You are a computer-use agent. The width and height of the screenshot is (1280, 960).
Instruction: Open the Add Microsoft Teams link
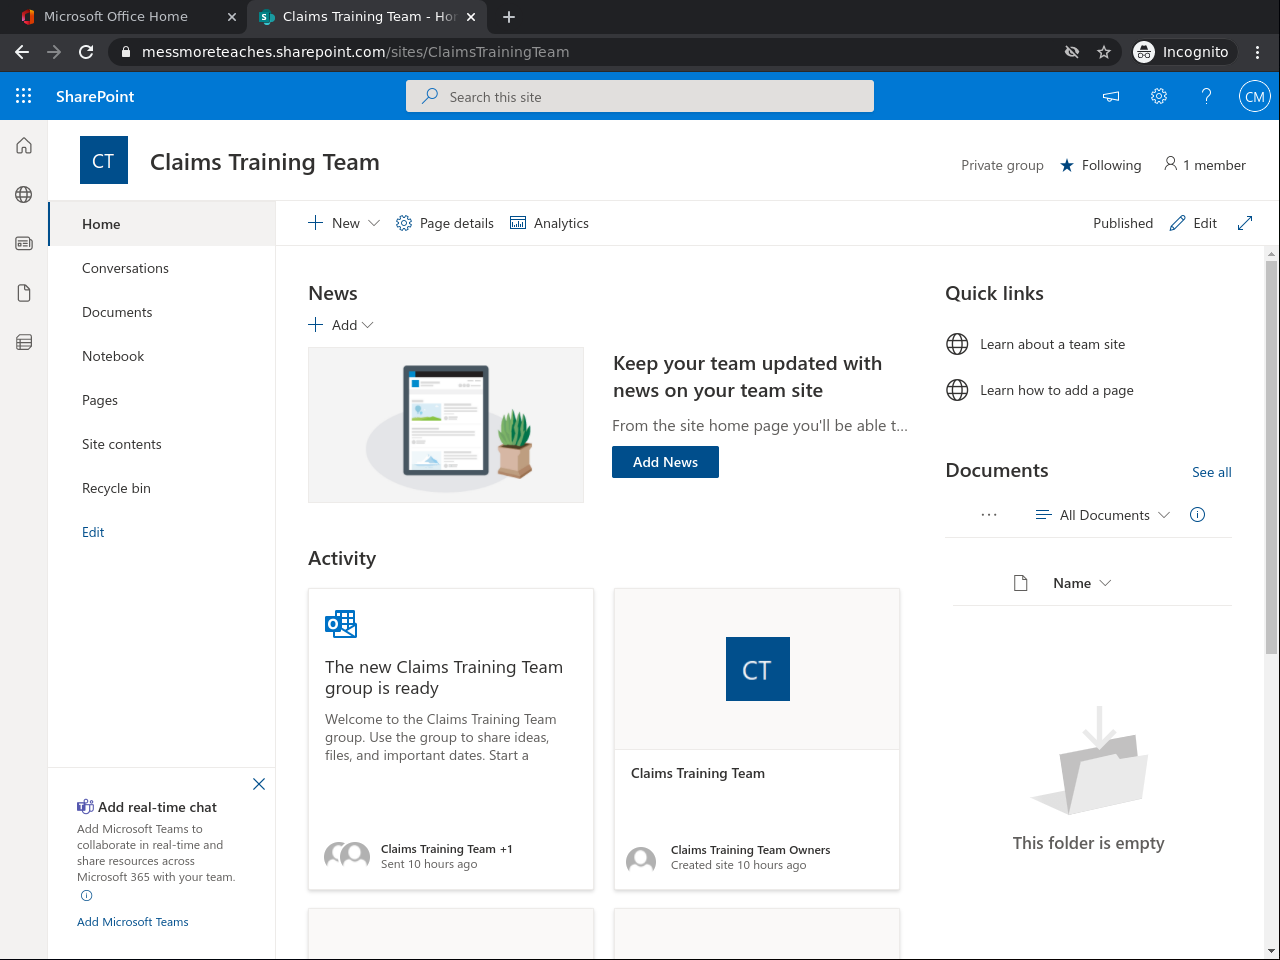(x=133, y=922)
